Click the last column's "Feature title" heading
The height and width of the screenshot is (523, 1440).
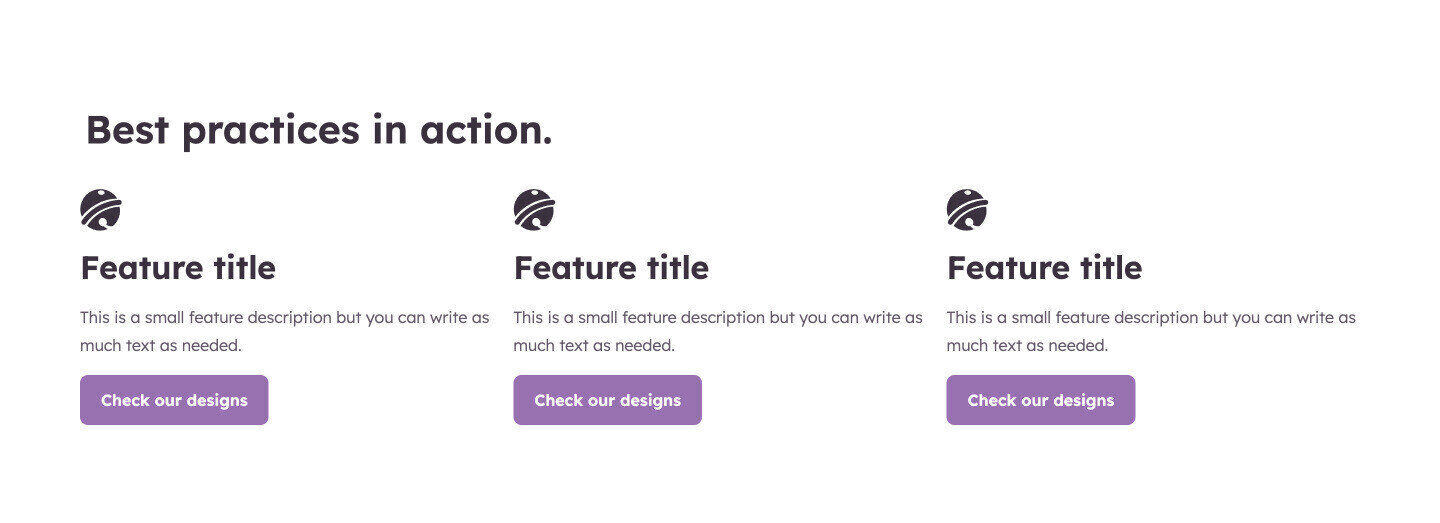[x=1044, y=268]
